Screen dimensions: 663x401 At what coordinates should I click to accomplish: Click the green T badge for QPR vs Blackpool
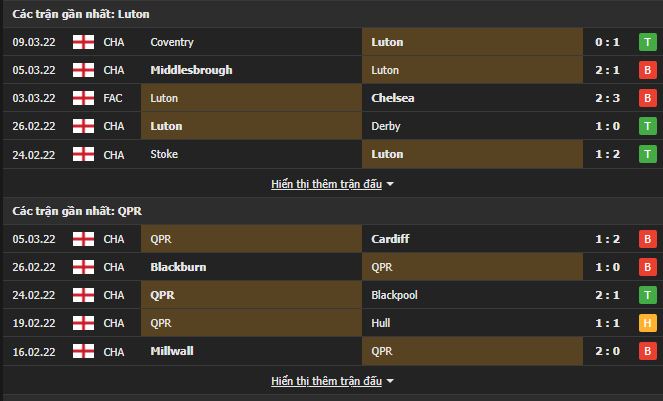tap(648, 295)
